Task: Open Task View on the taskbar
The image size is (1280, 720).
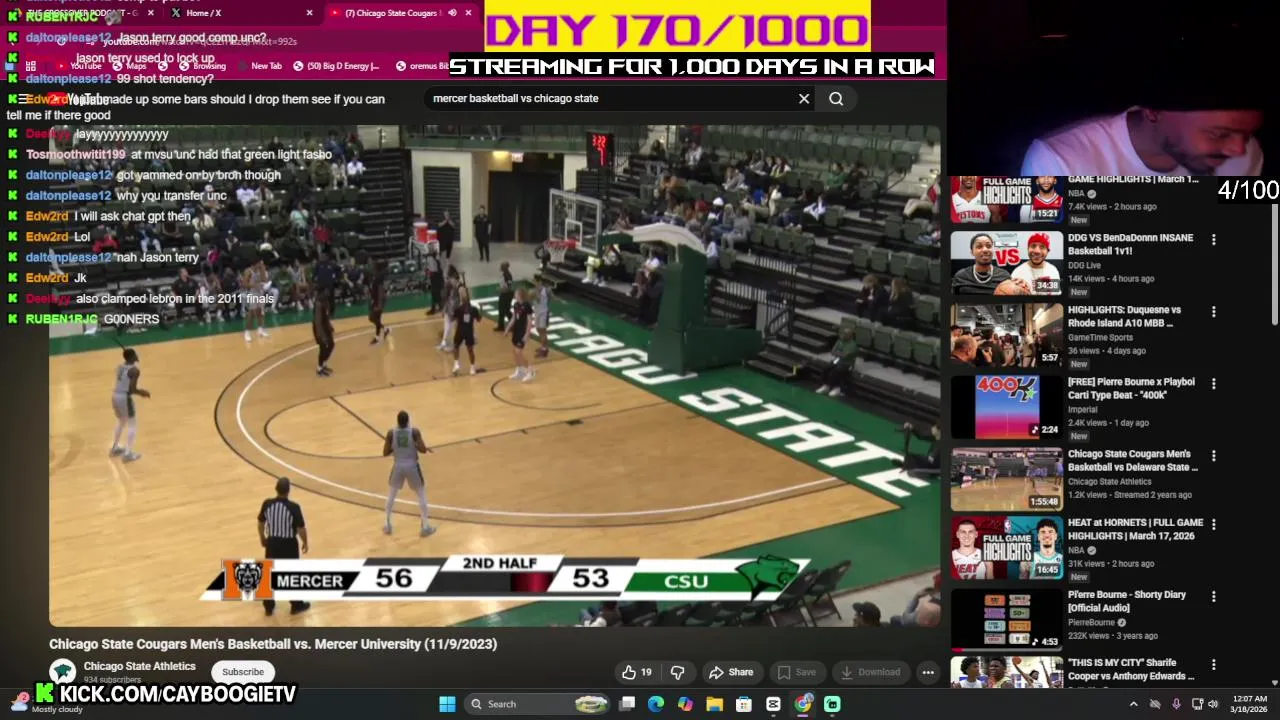Action: click(x=627, y=704)
